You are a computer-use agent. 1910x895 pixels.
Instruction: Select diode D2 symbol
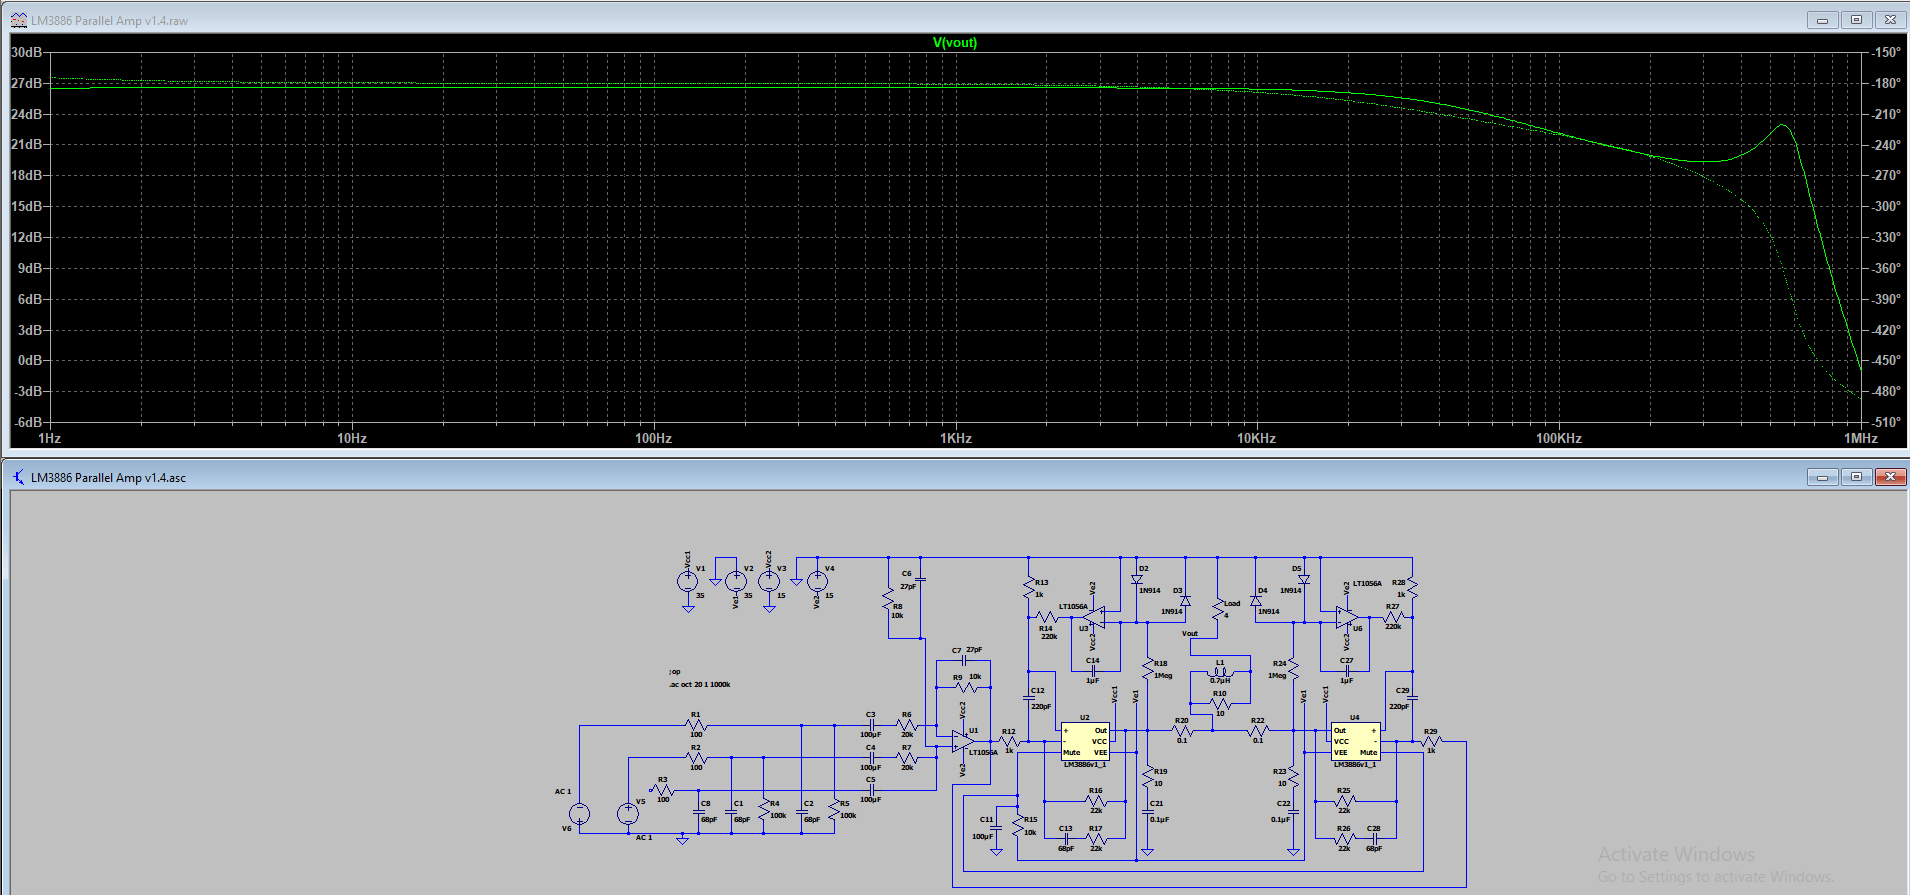[1137, 579]
